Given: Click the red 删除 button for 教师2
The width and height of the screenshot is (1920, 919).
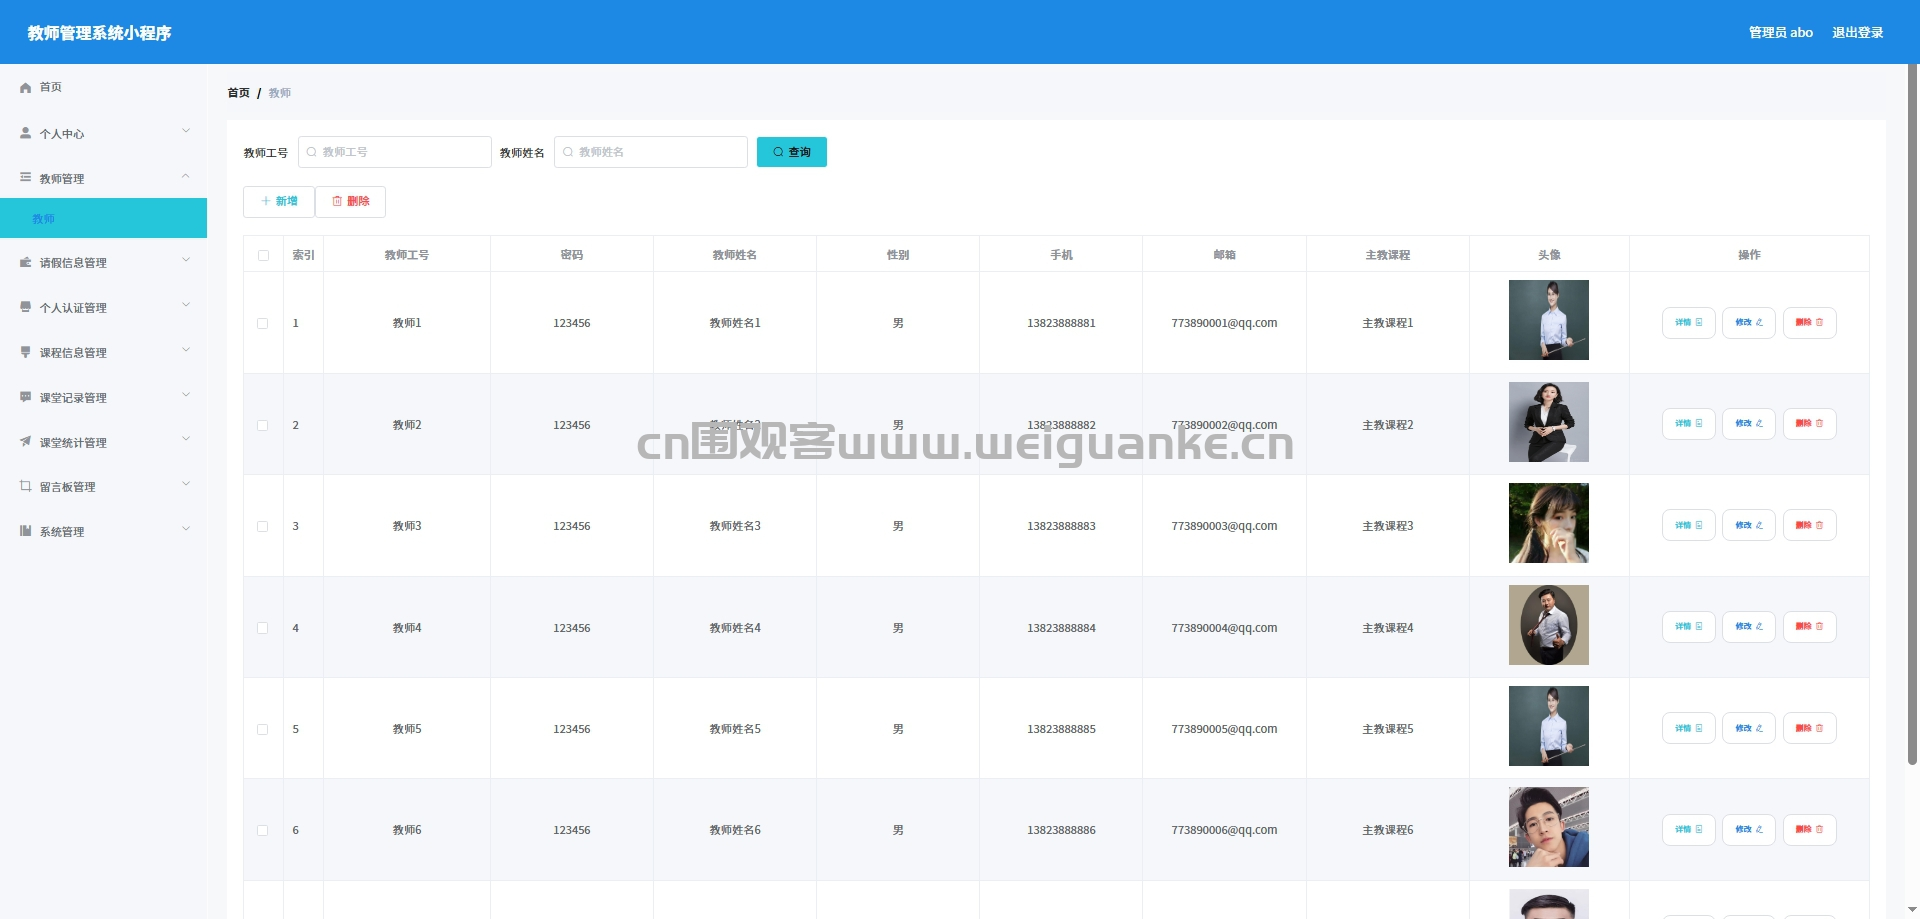Looking at the screenshot, I should pyautogui.click(x=1809, y=424).
